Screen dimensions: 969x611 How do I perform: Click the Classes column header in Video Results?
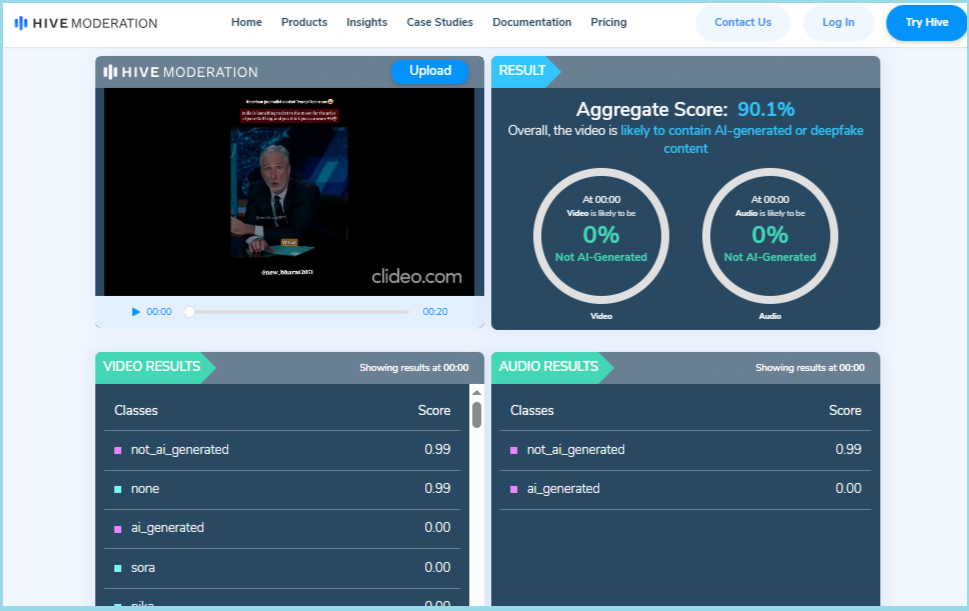[136, 411]
